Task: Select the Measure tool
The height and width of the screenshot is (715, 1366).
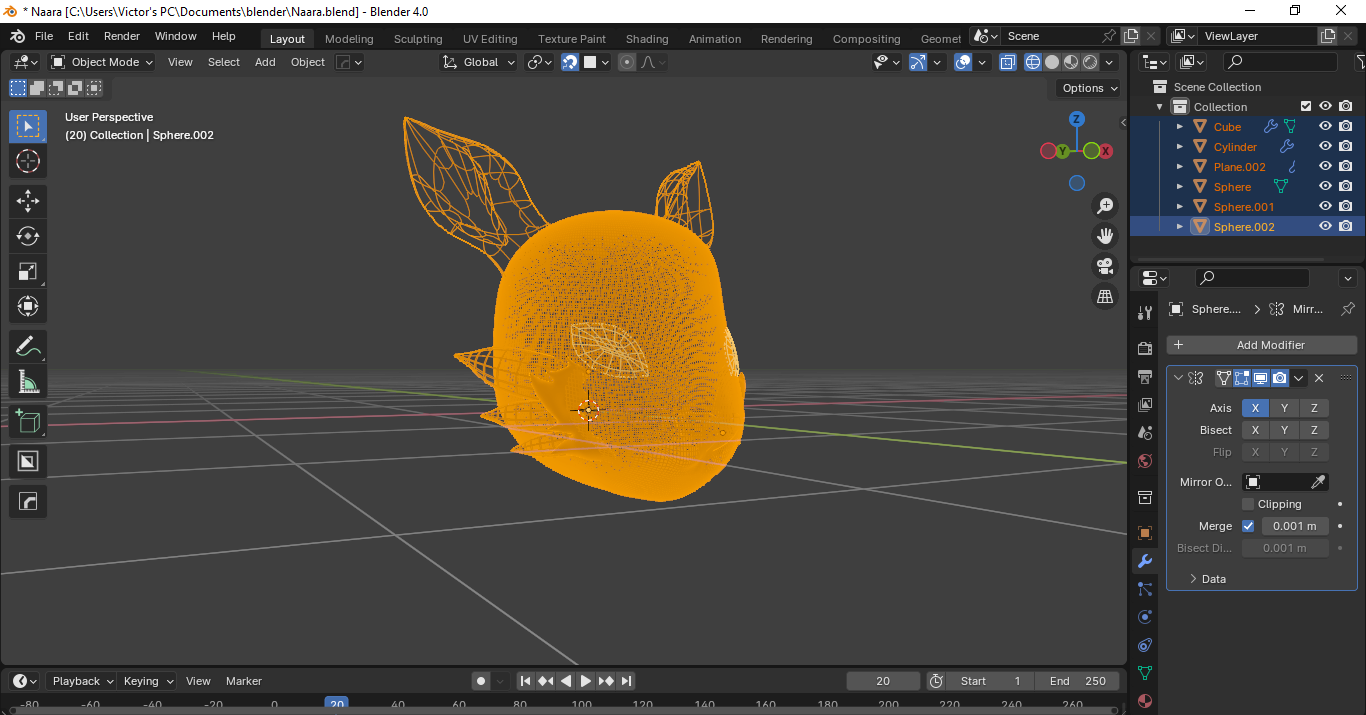Action: [28, 382]
